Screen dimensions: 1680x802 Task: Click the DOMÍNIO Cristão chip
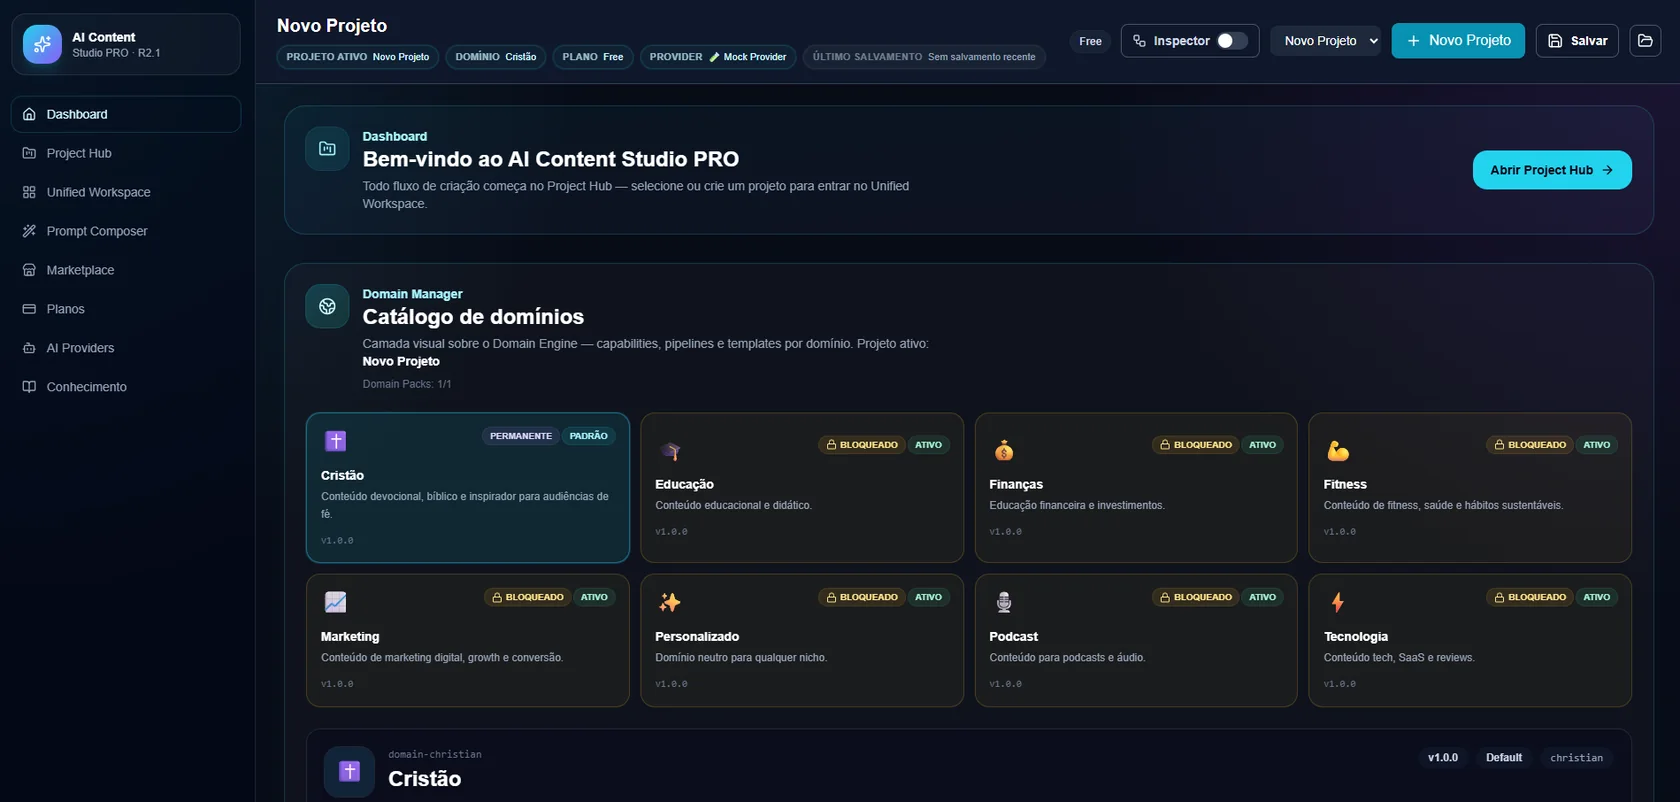(496, 57)
